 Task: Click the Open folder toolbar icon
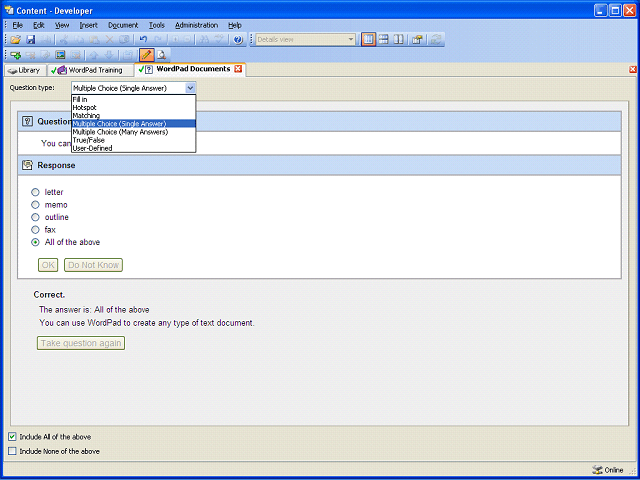[x=16, y=40]
